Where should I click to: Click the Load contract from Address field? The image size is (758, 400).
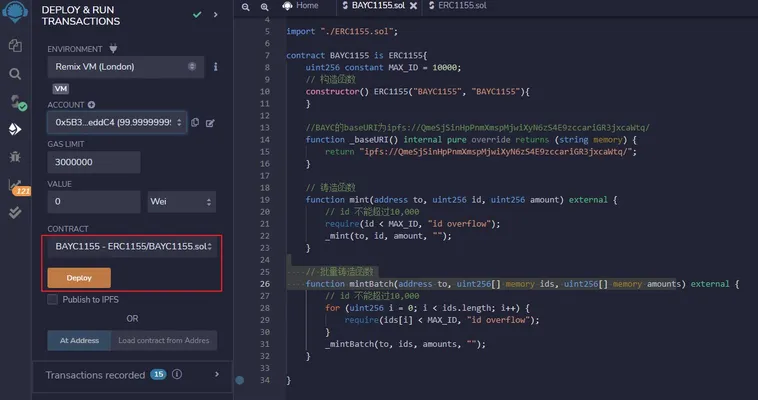click(x=164, y=341)
